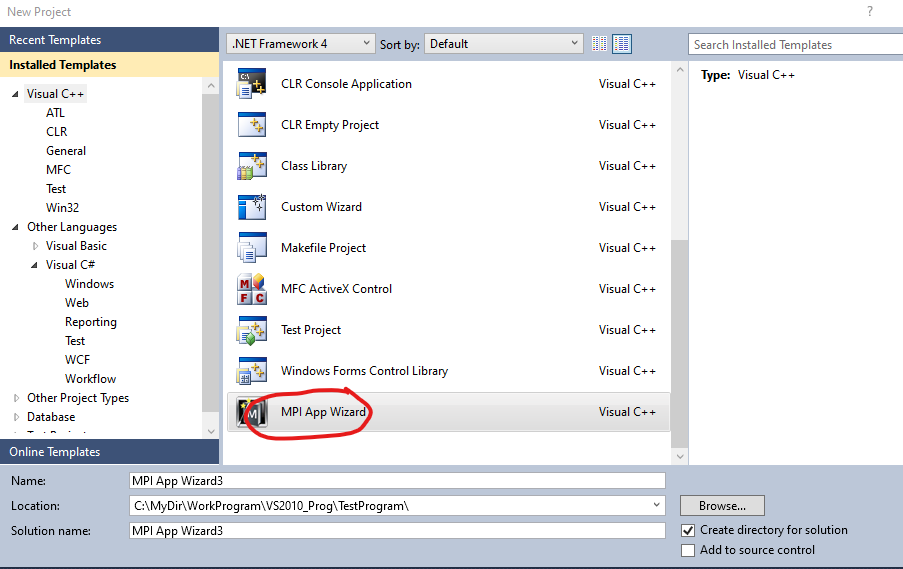This screenshot has width=903, height=569.
Task: Select the Custom Wizard row text
Action: (x=321, y=207)
